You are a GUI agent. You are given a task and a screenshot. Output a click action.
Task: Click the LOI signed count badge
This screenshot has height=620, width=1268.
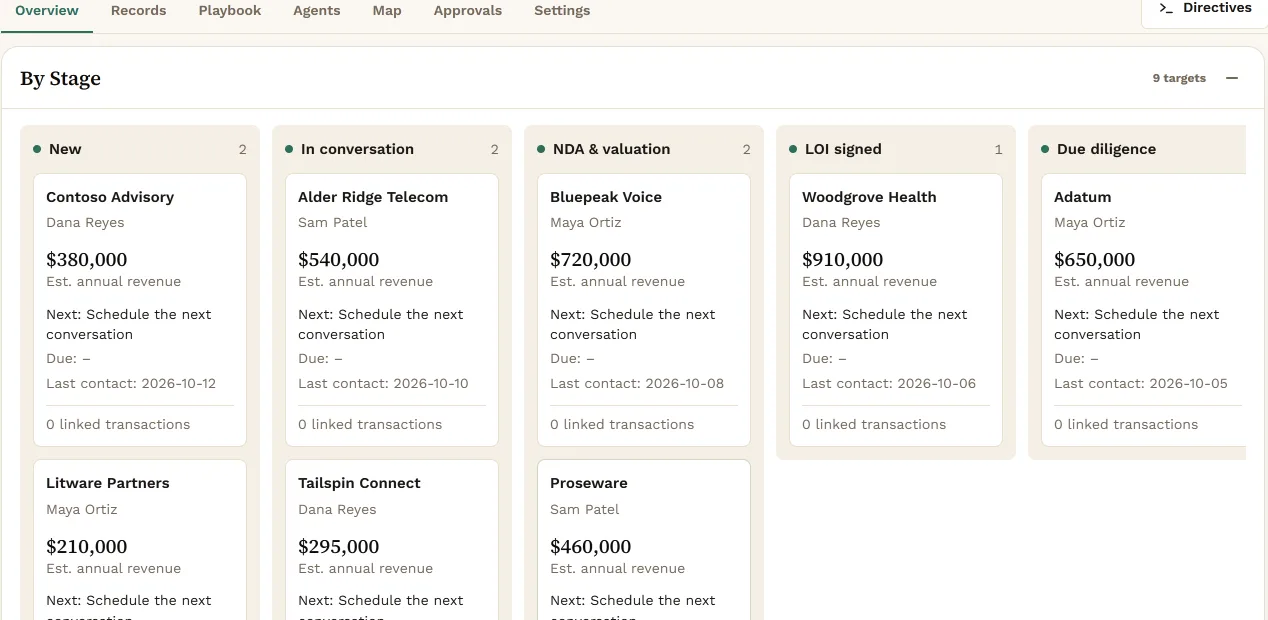[x=998, y=149]
